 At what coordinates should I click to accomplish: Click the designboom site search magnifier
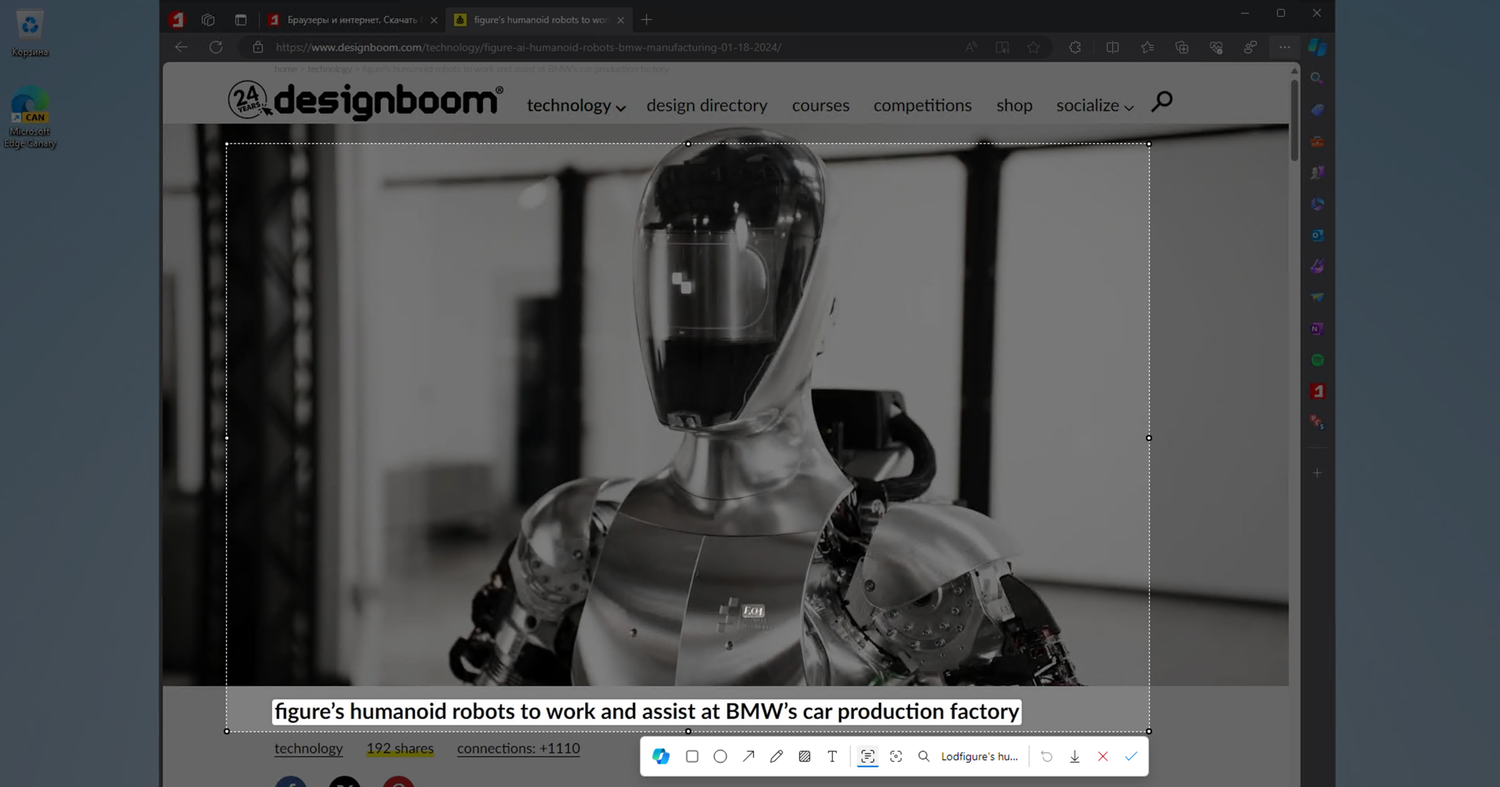click(x=1161, y=102)
